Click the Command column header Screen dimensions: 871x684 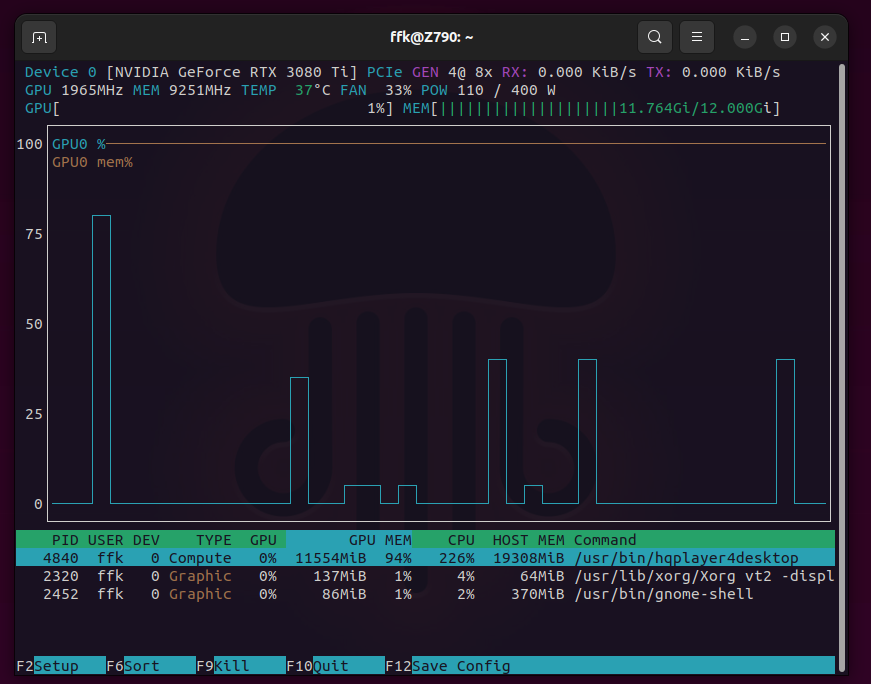(x=605, y=540)
